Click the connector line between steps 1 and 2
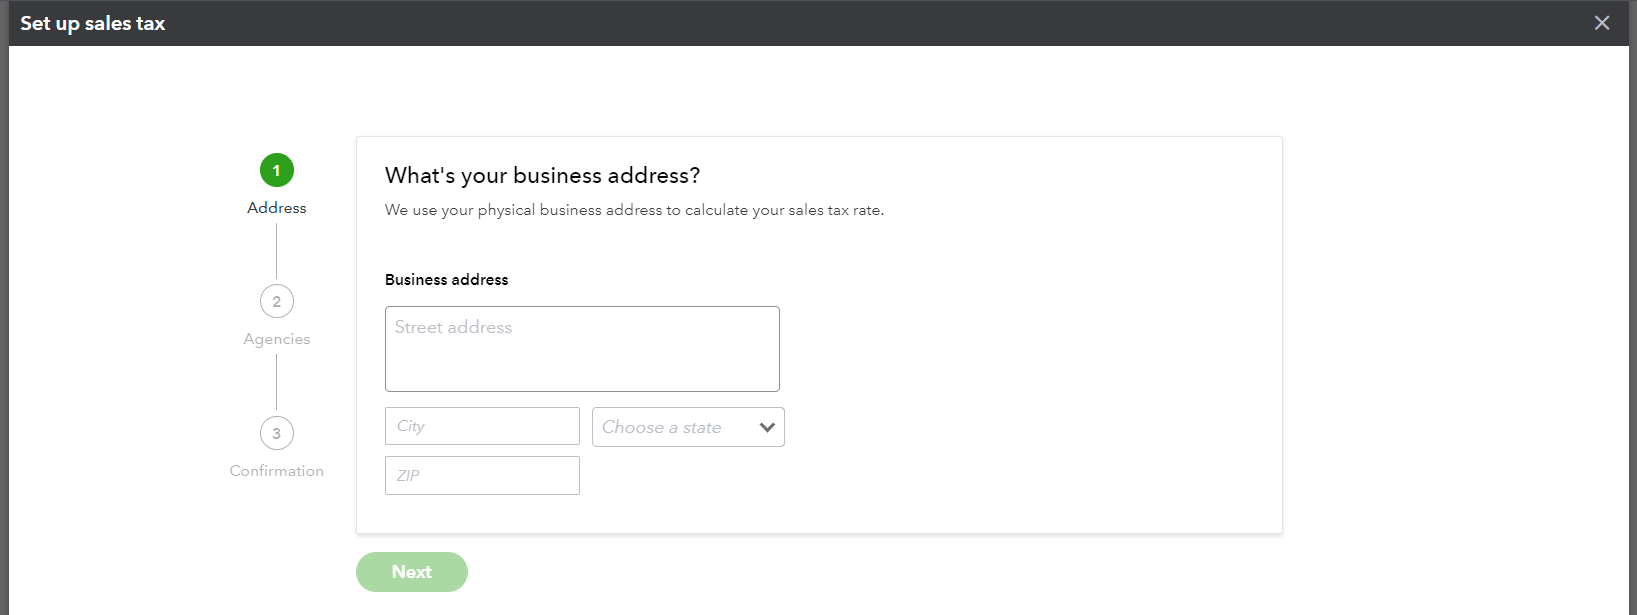 click(277, 250)
